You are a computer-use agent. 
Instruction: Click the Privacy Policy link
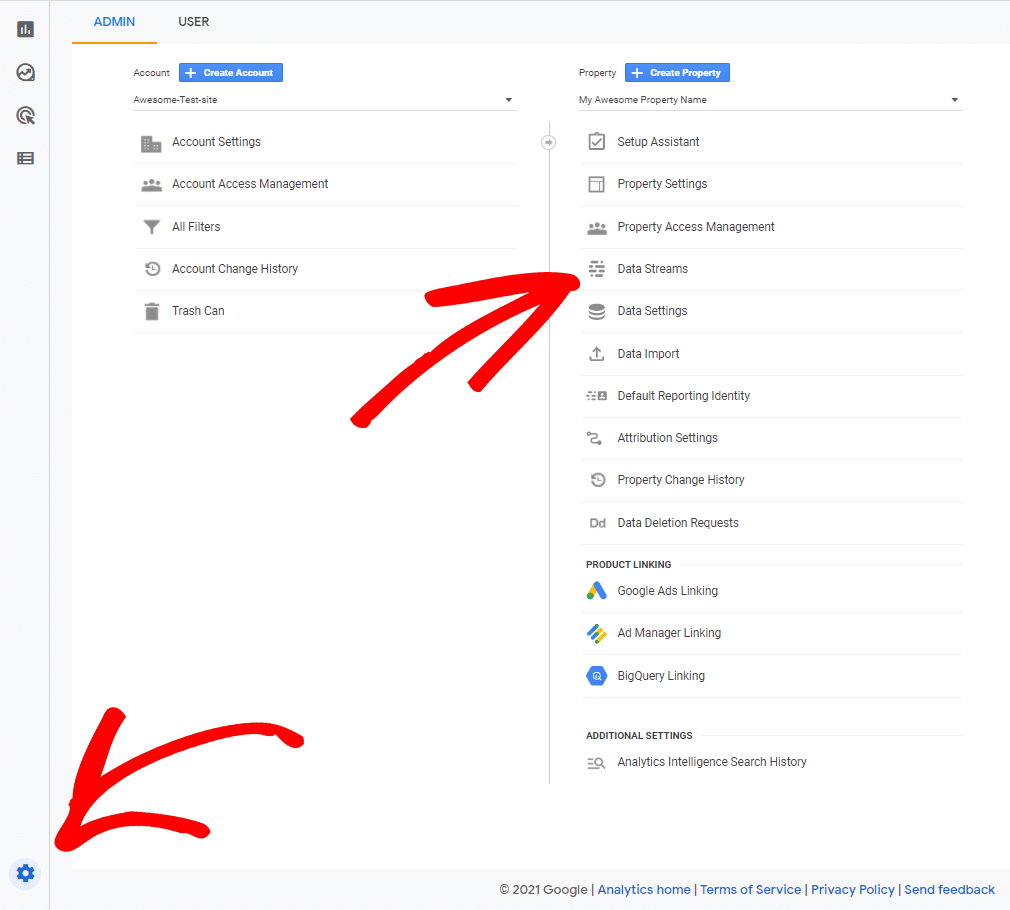(x=852, y=889)
